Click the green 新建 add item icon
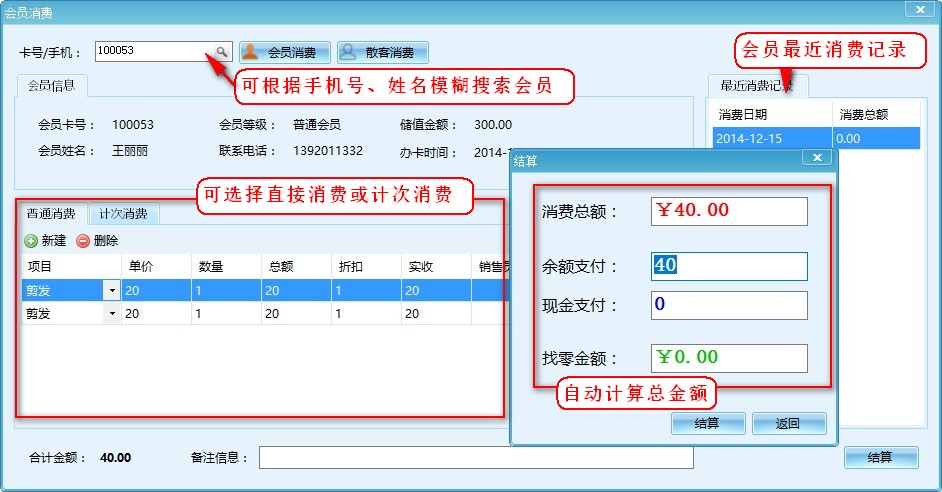 tap(31, 241)
